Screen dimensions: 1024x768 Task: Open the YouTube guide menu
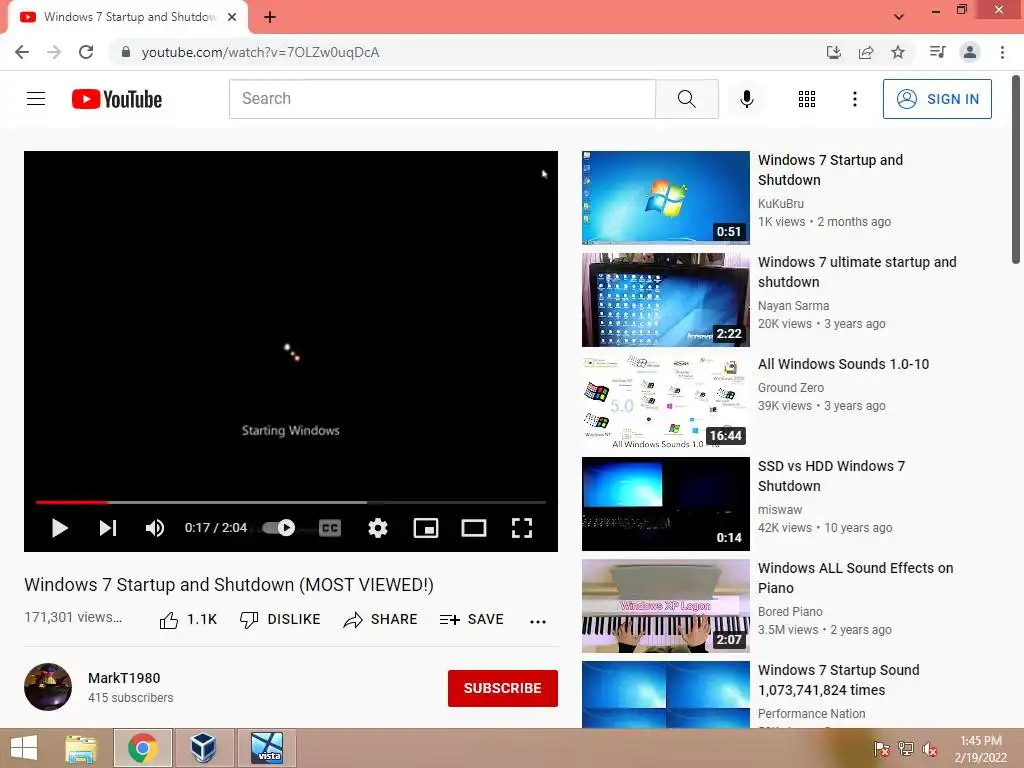[36, 99]
